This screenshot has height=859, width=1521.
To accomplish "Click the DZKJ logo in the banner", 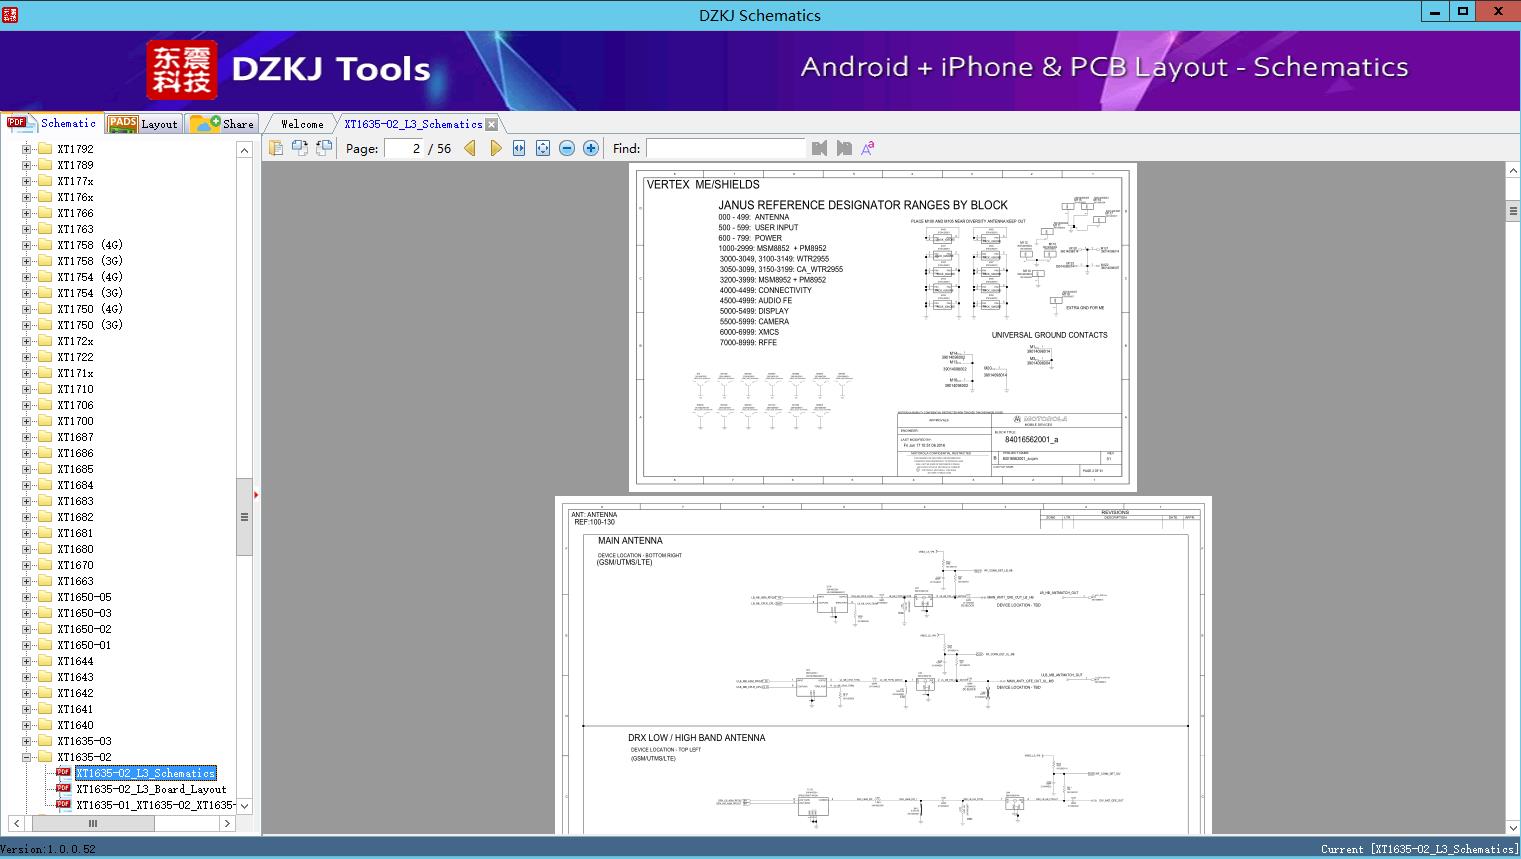I will (182, 70).
